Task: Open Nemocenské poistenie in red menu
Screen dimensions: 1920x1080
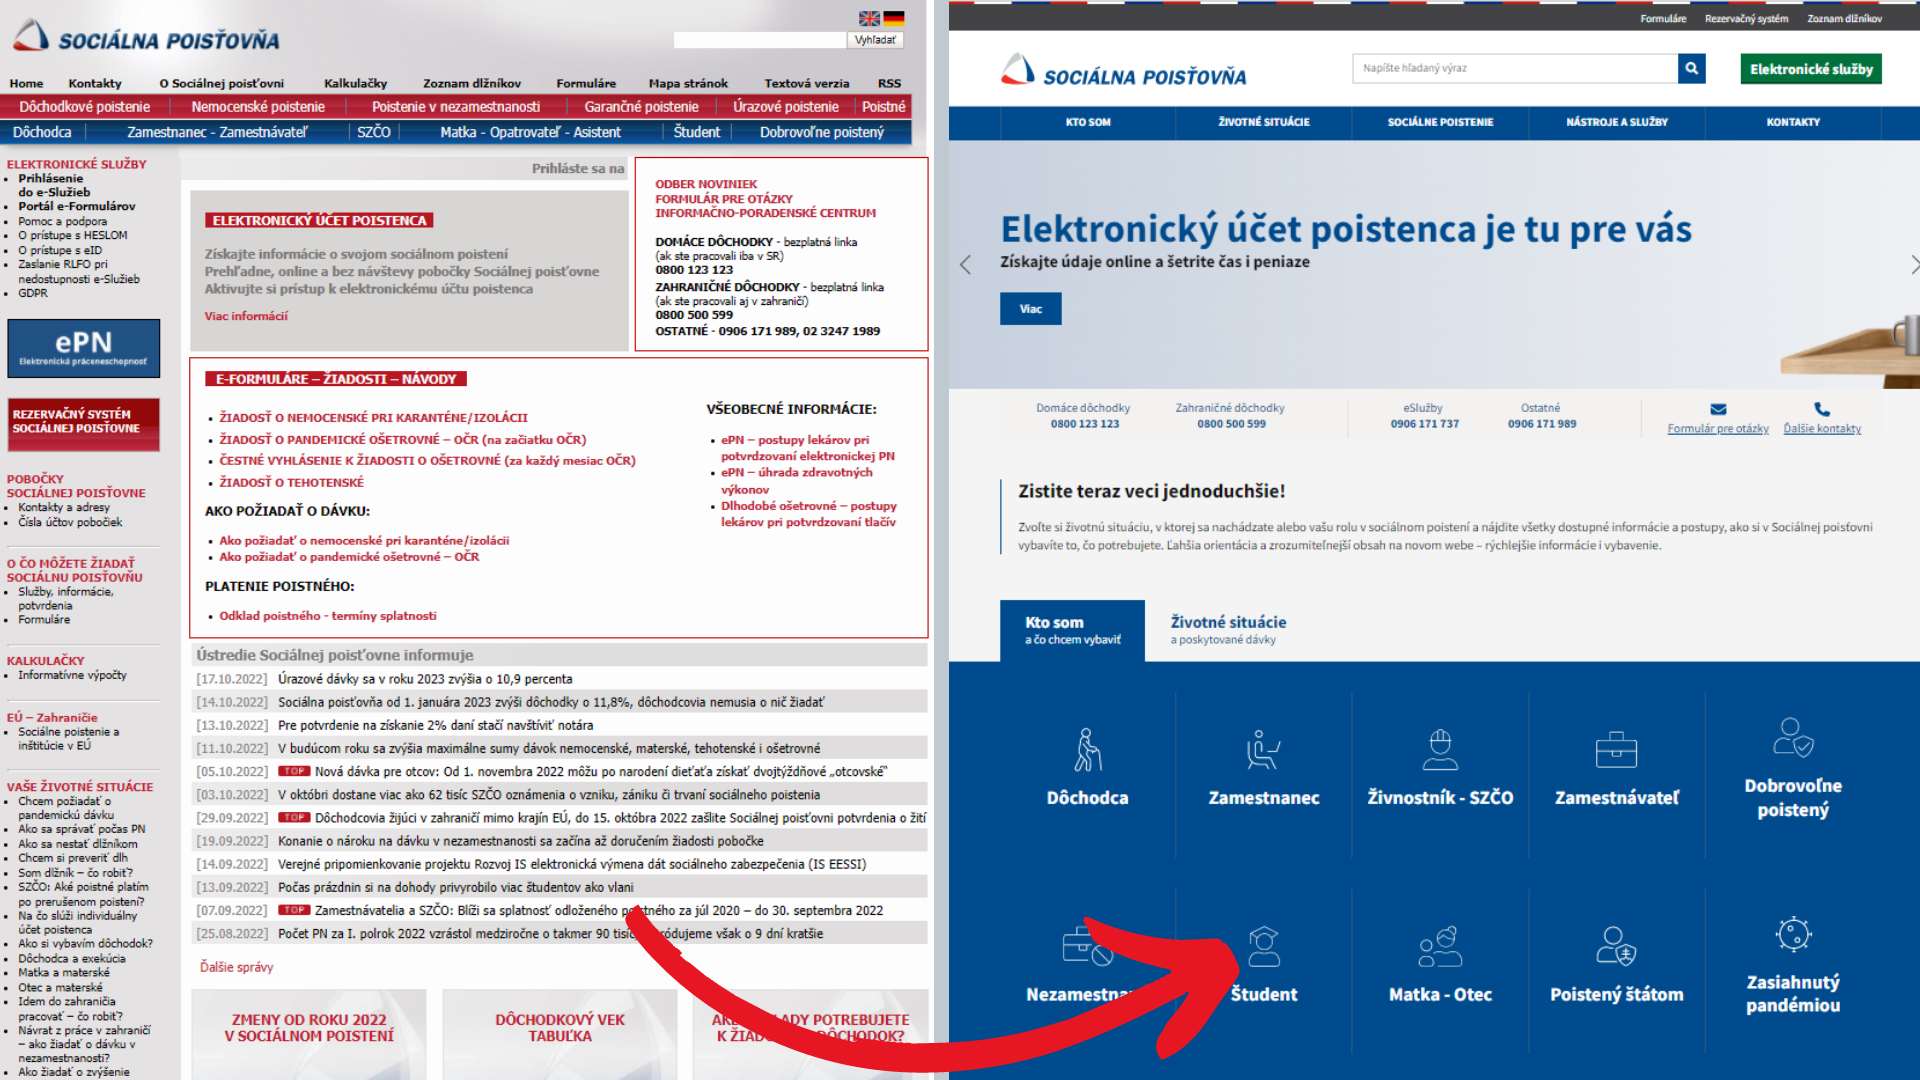Action: coord(258,107)
